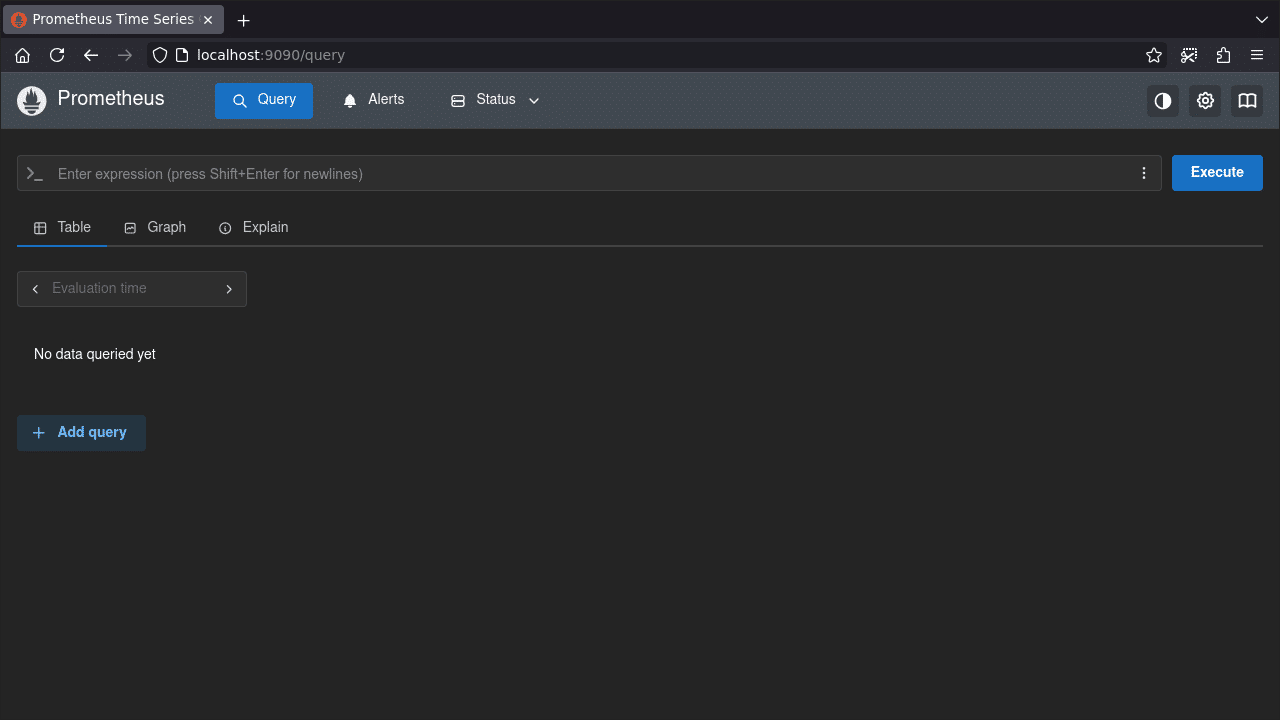Switch to the Explain tab
This screenshot has height=720, width=1280.
point(265,227)
